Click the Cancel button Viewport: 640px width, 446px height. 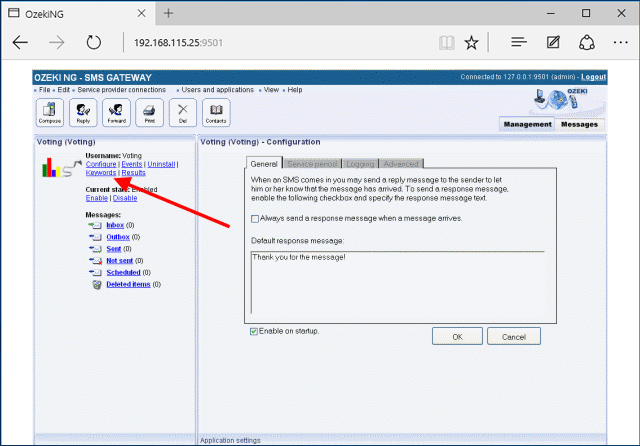(x=513, y=337)
